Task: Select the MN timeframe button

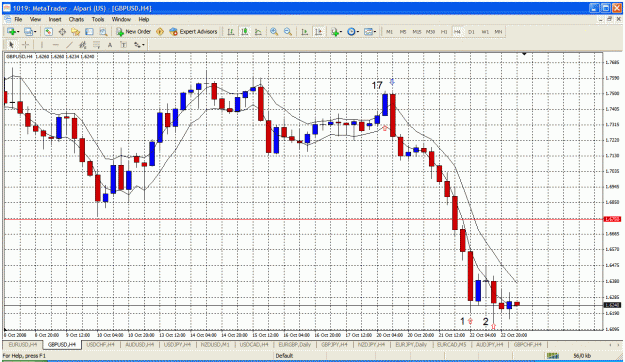Action: point(498,31)
